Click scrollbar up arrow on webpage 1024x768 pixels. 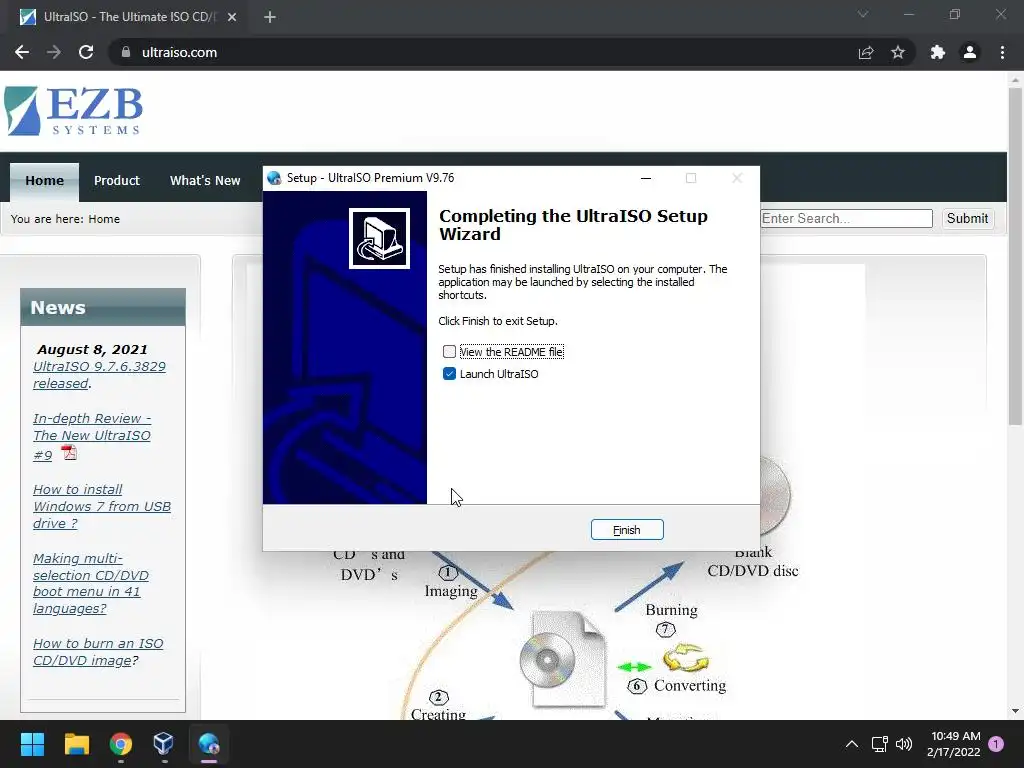pos(1015,80)
